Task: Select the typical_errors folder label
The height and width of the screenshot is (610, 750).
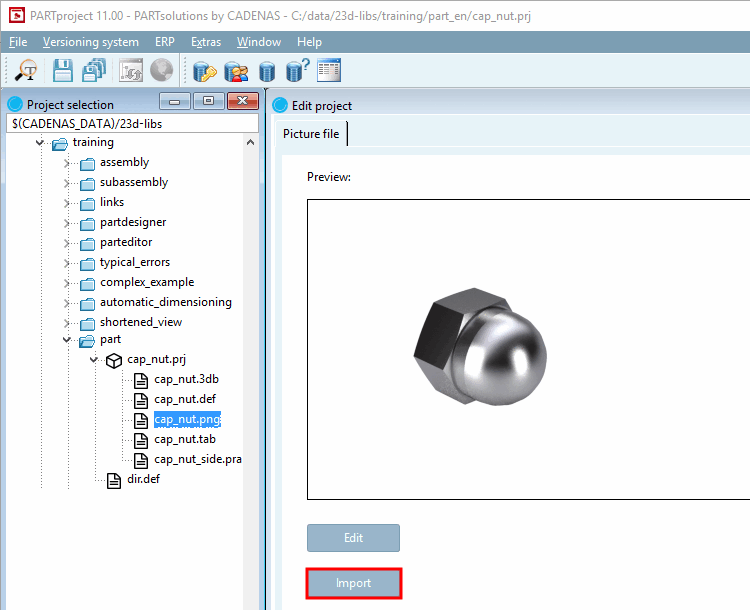Action: [x=135, y=262]
